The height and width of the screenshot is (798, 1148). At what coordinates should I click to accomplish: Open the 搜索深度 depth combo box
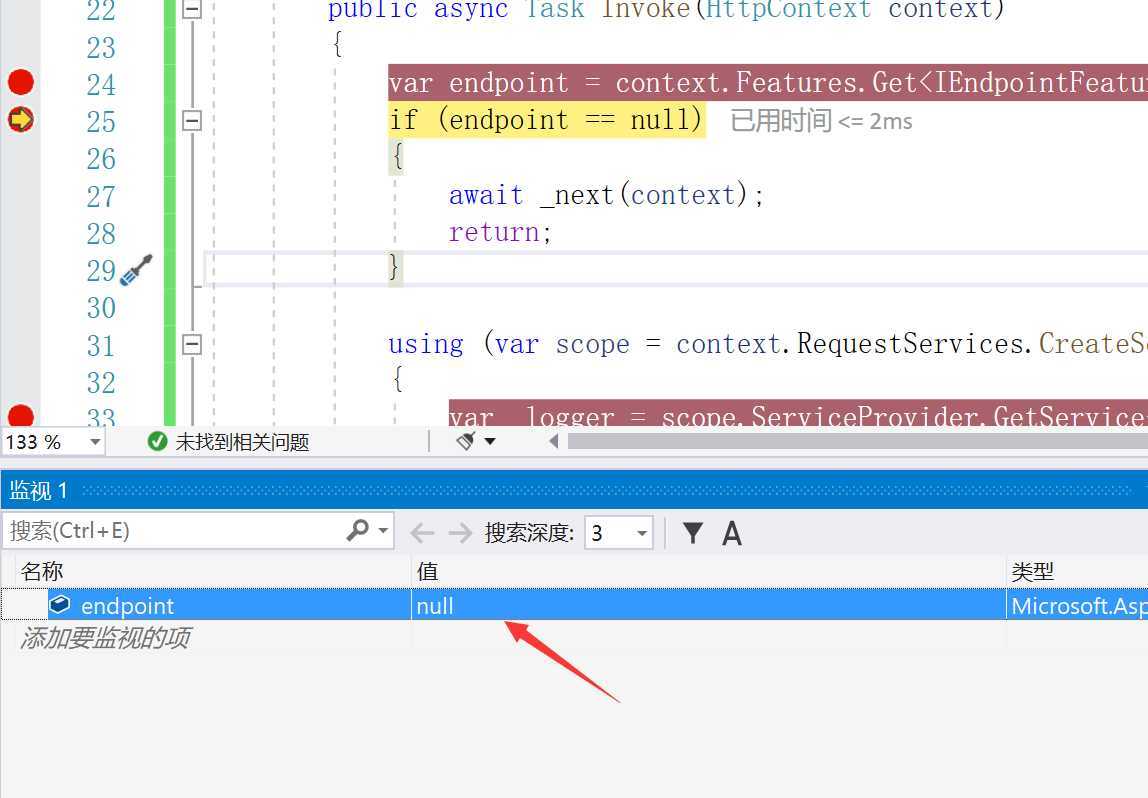[x=619, y=533]
